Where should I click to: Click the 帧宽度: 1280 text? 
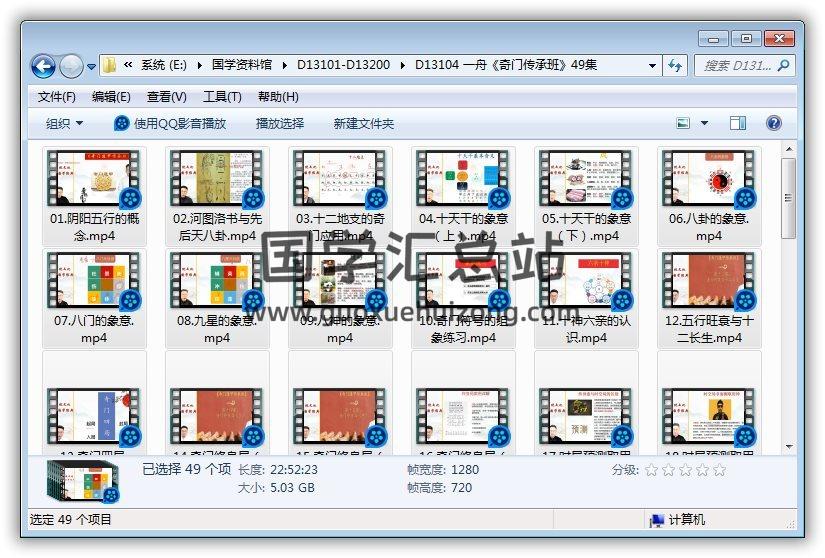click(x=442, y=470)
